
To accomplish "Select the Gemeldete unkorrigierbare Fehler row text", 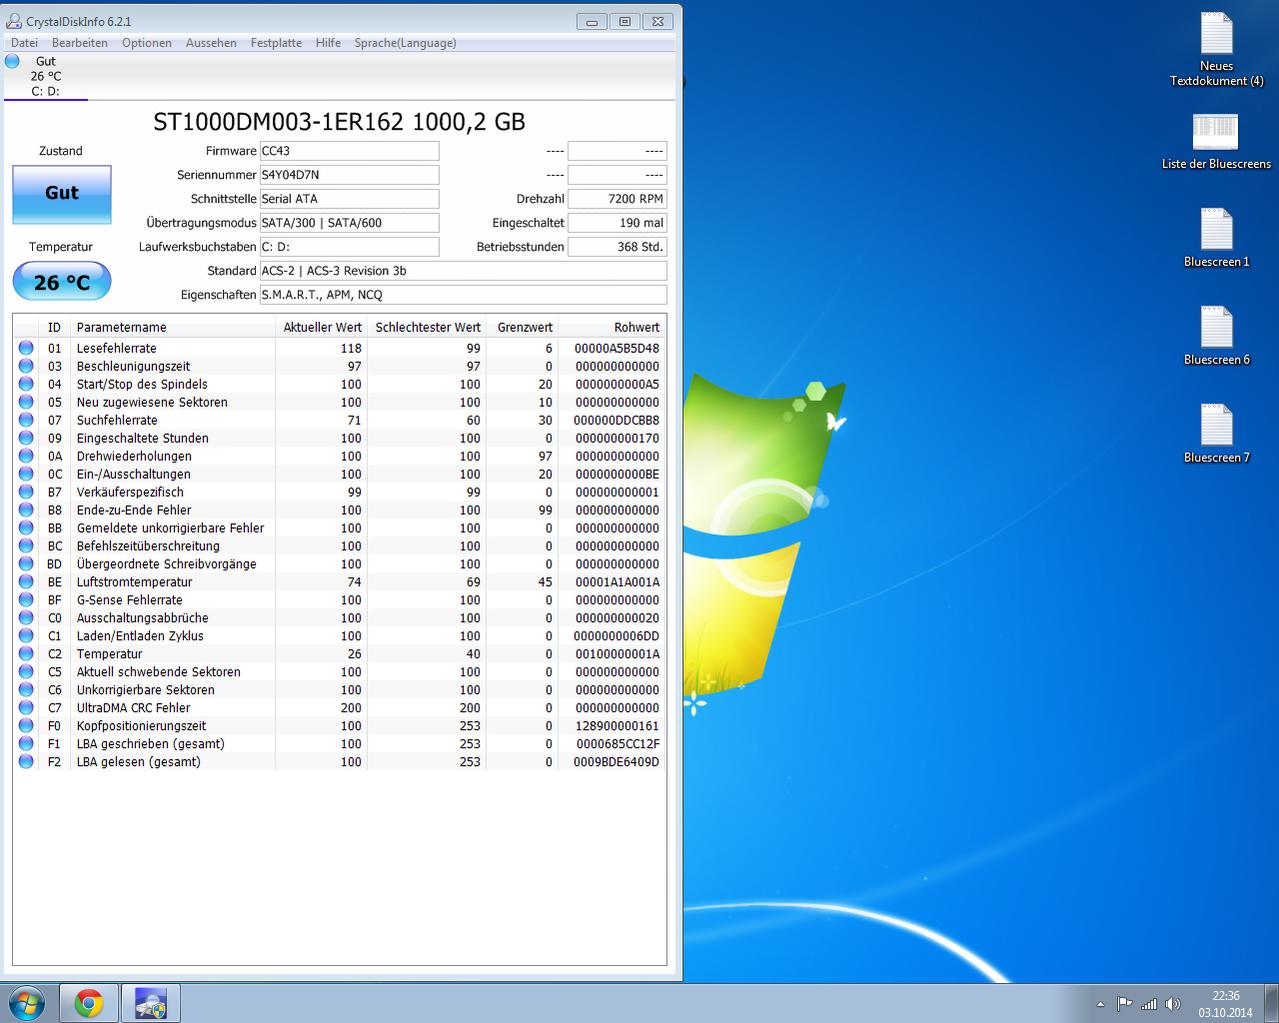I will click(170, 528).
